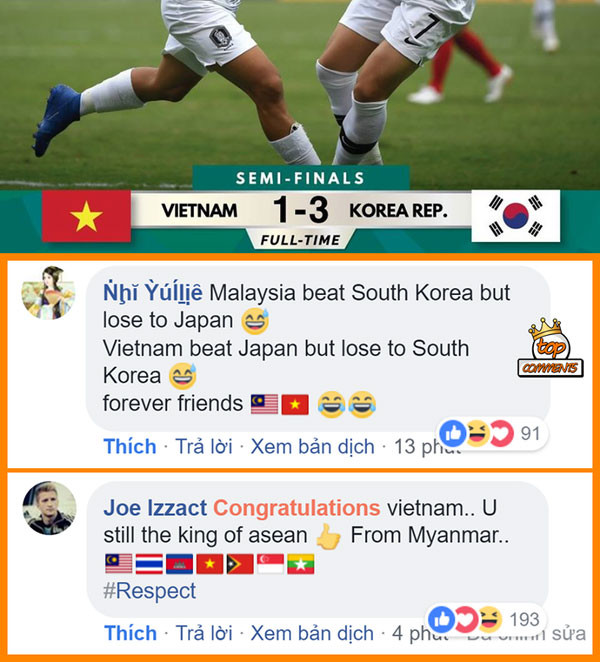600x662 pixels.
Task: Open the Joe Izzact profile name link
Action: 155,508
